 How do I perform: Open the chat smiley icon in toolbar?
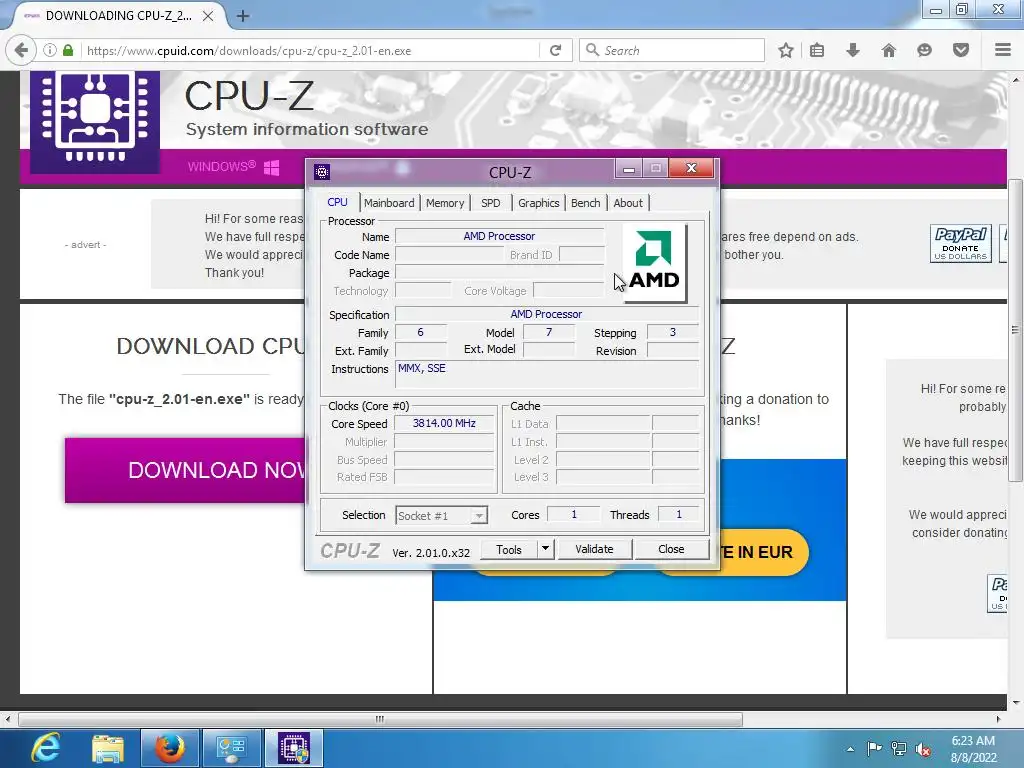pyautogui.click(x=924, y=50)
